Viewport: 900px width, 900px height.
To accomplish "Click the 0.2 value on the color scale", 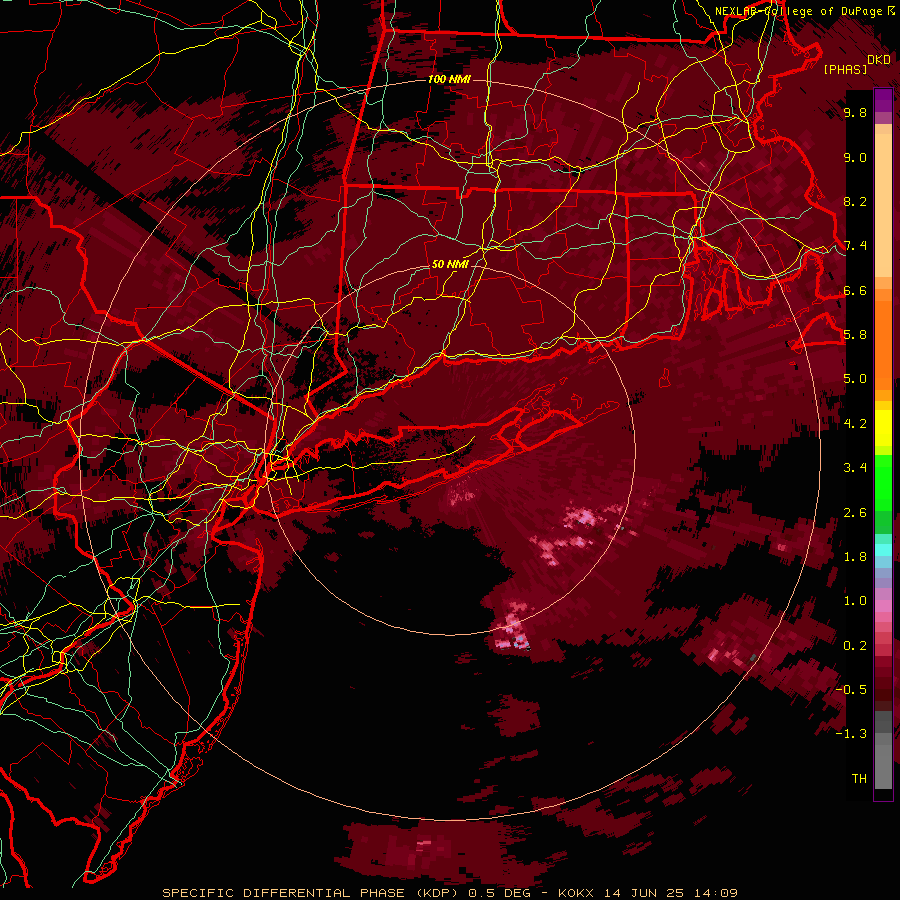I will [x=855, y=646].
